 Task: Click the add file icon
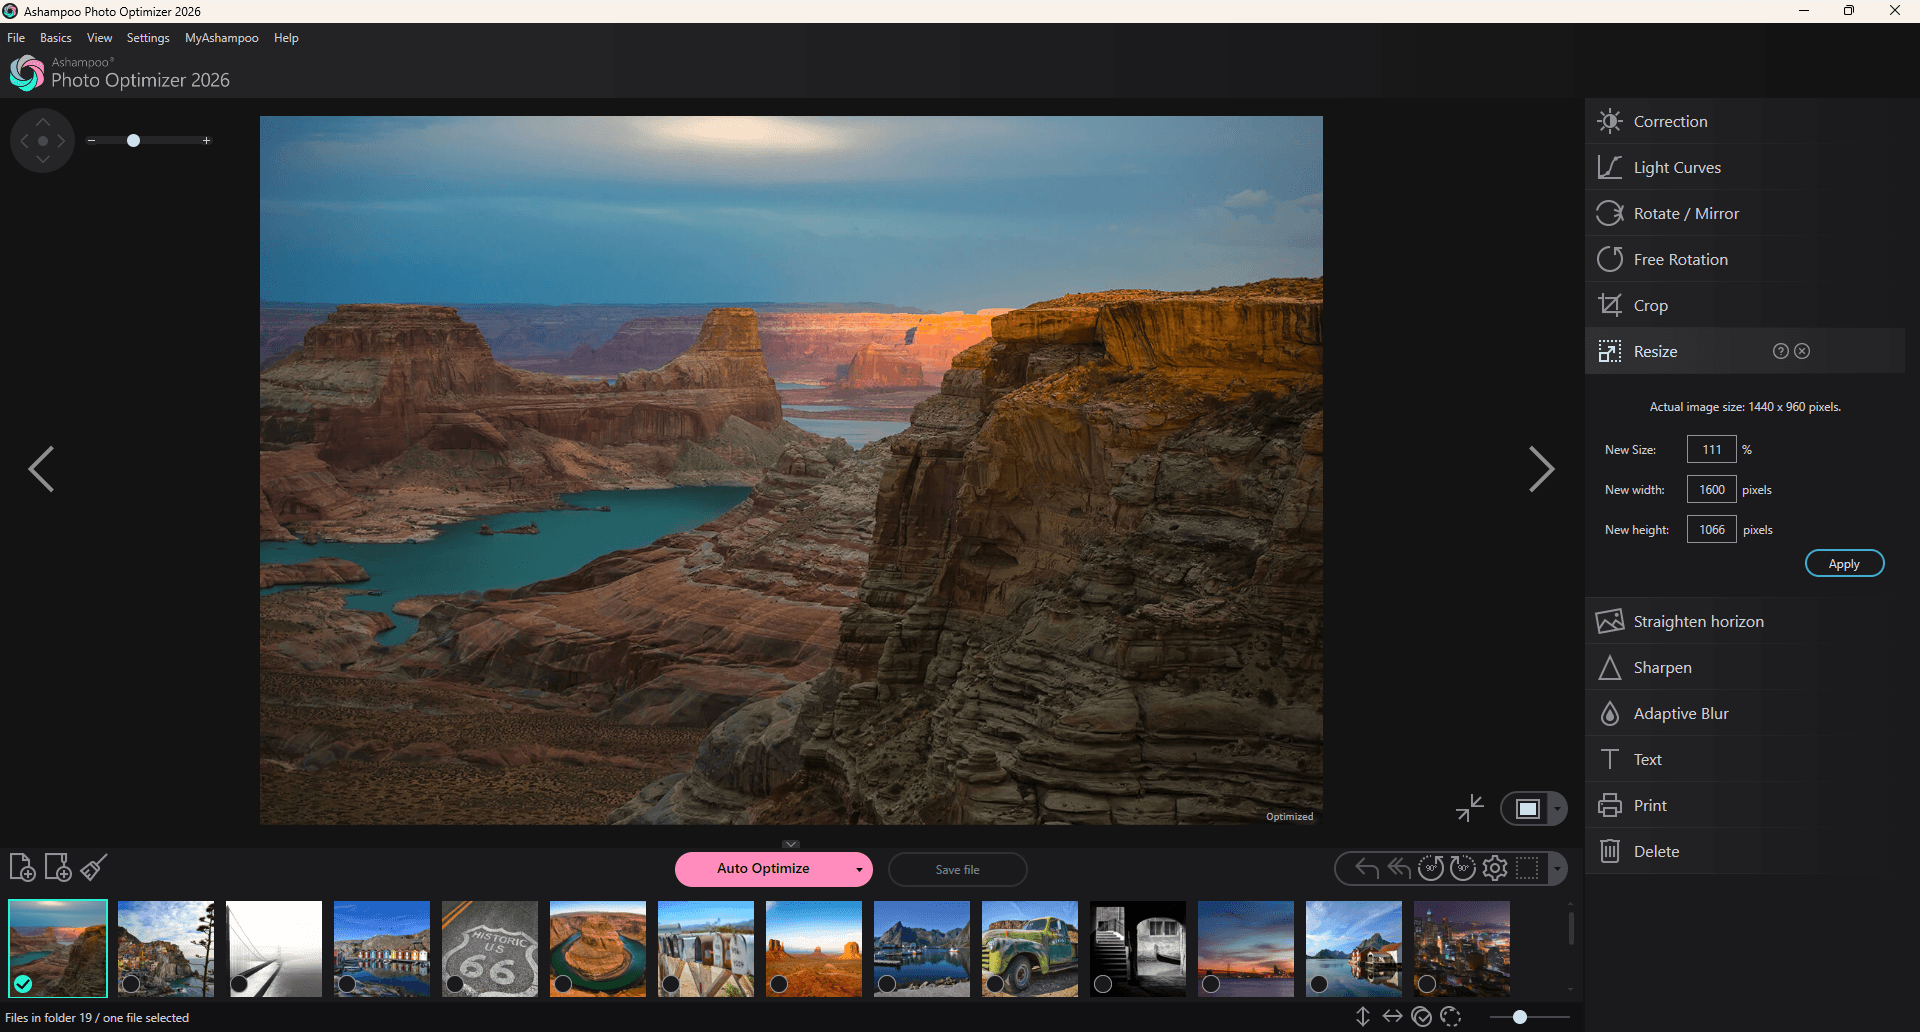(22, 867)
